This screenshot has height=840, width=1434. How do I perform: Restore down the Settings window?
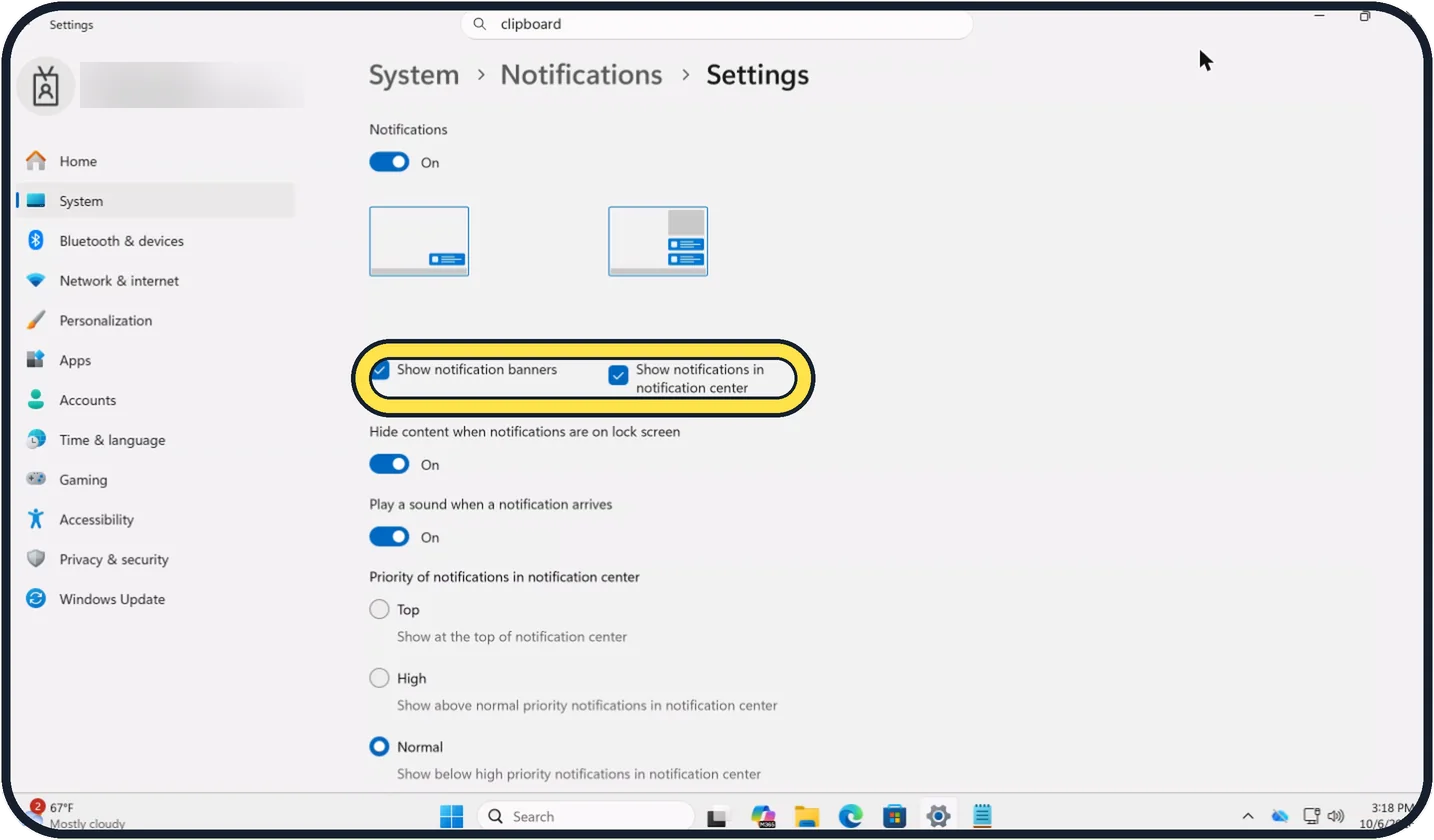(1365, 16)
